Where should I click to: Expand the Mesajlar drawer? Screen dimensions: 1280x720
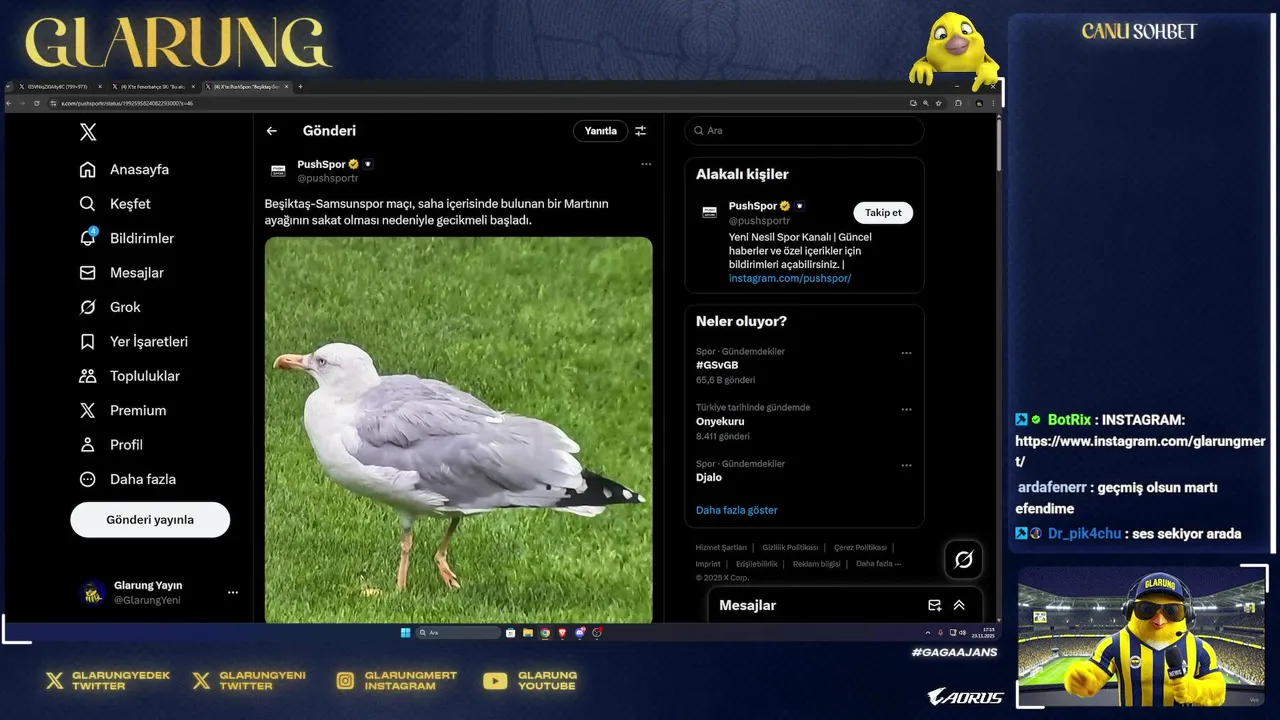point(959,605)
